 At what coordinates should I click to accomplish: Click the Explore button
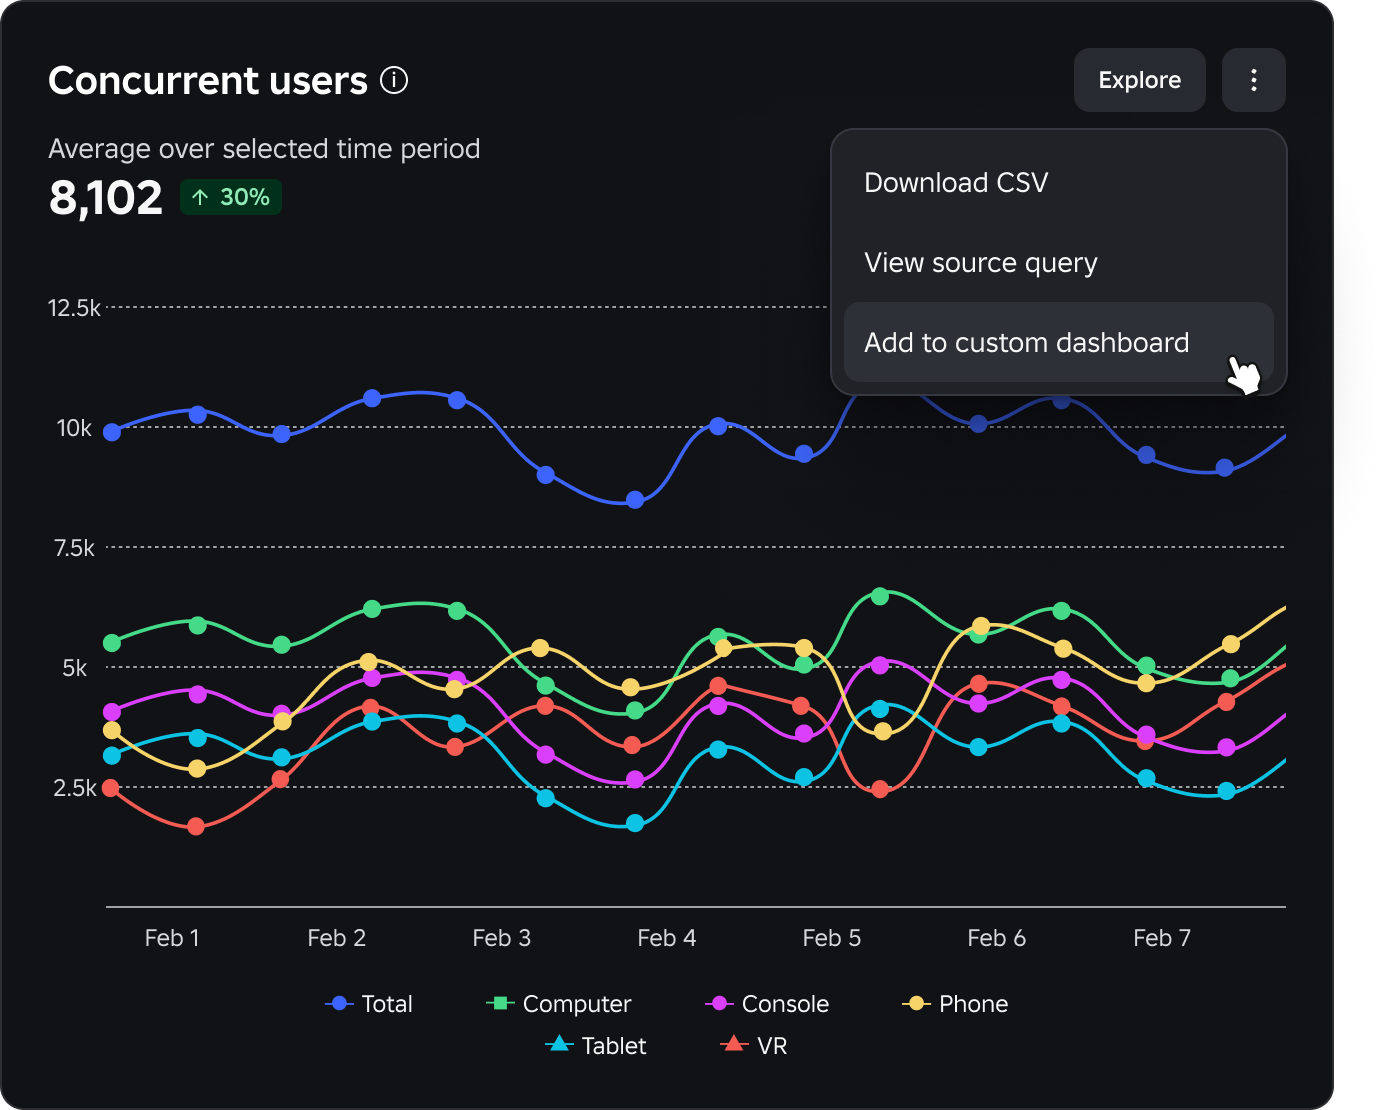pos(1140,80)
